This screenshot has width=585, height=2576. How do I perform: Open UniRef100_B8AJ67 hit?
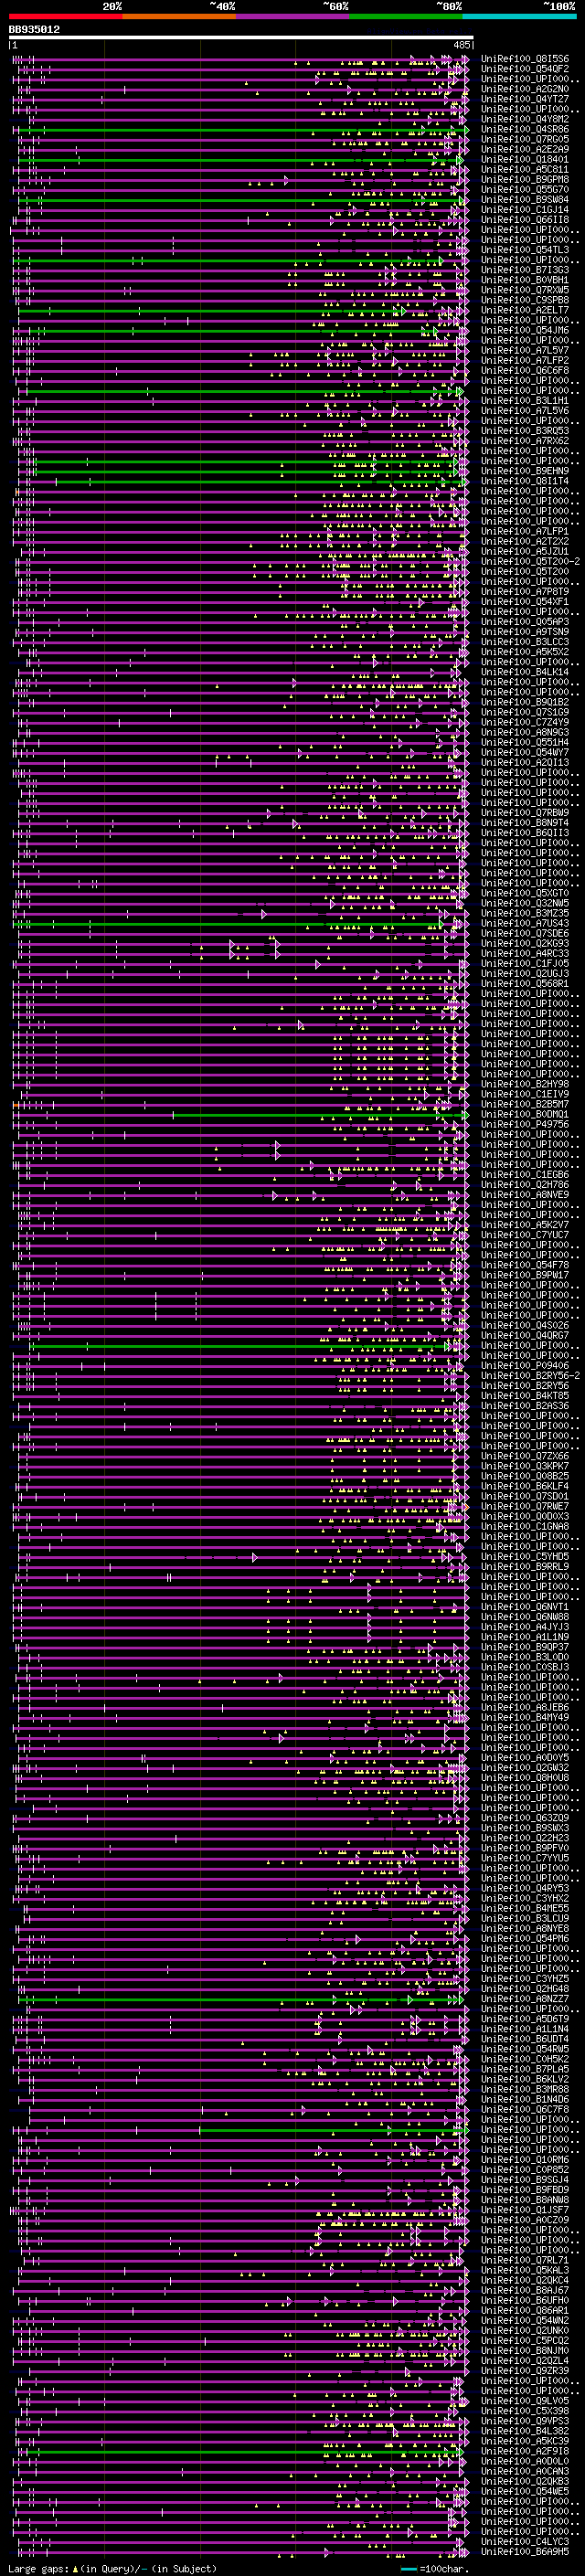pyautogui.click(x=525, y=2290)
